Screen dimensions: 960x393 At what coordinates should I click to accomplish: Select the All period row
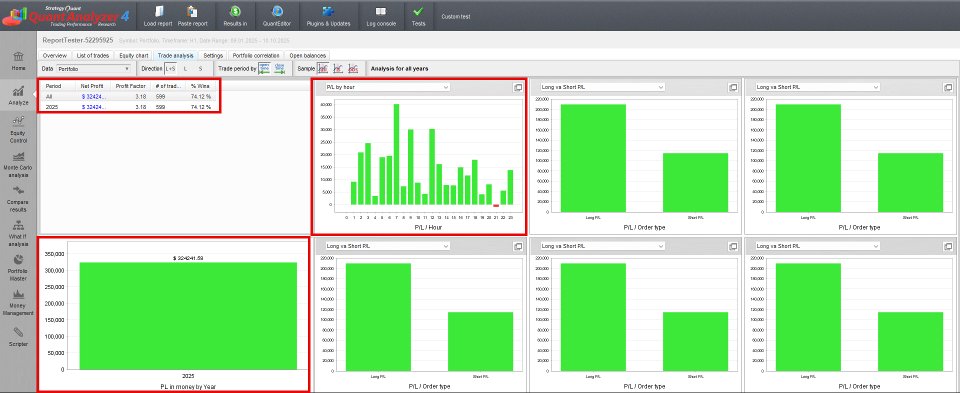point(129,97)
